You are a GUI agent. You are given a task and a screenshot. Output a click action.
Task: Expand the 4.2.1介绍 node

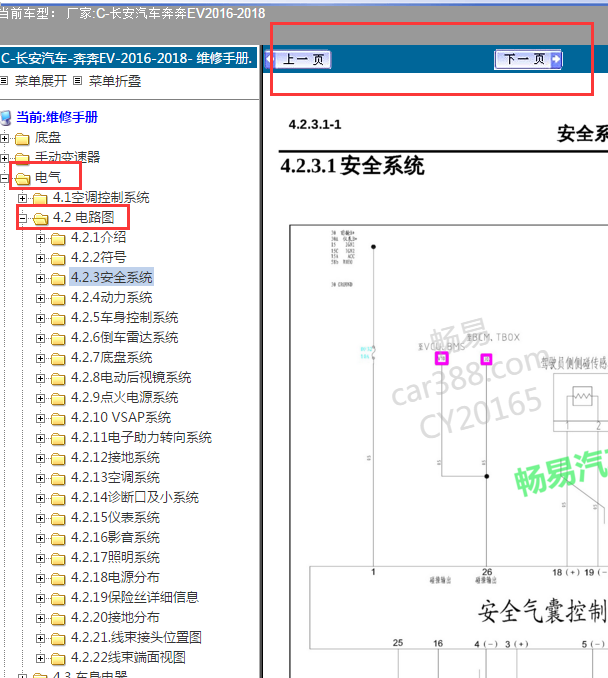[40, 238]
